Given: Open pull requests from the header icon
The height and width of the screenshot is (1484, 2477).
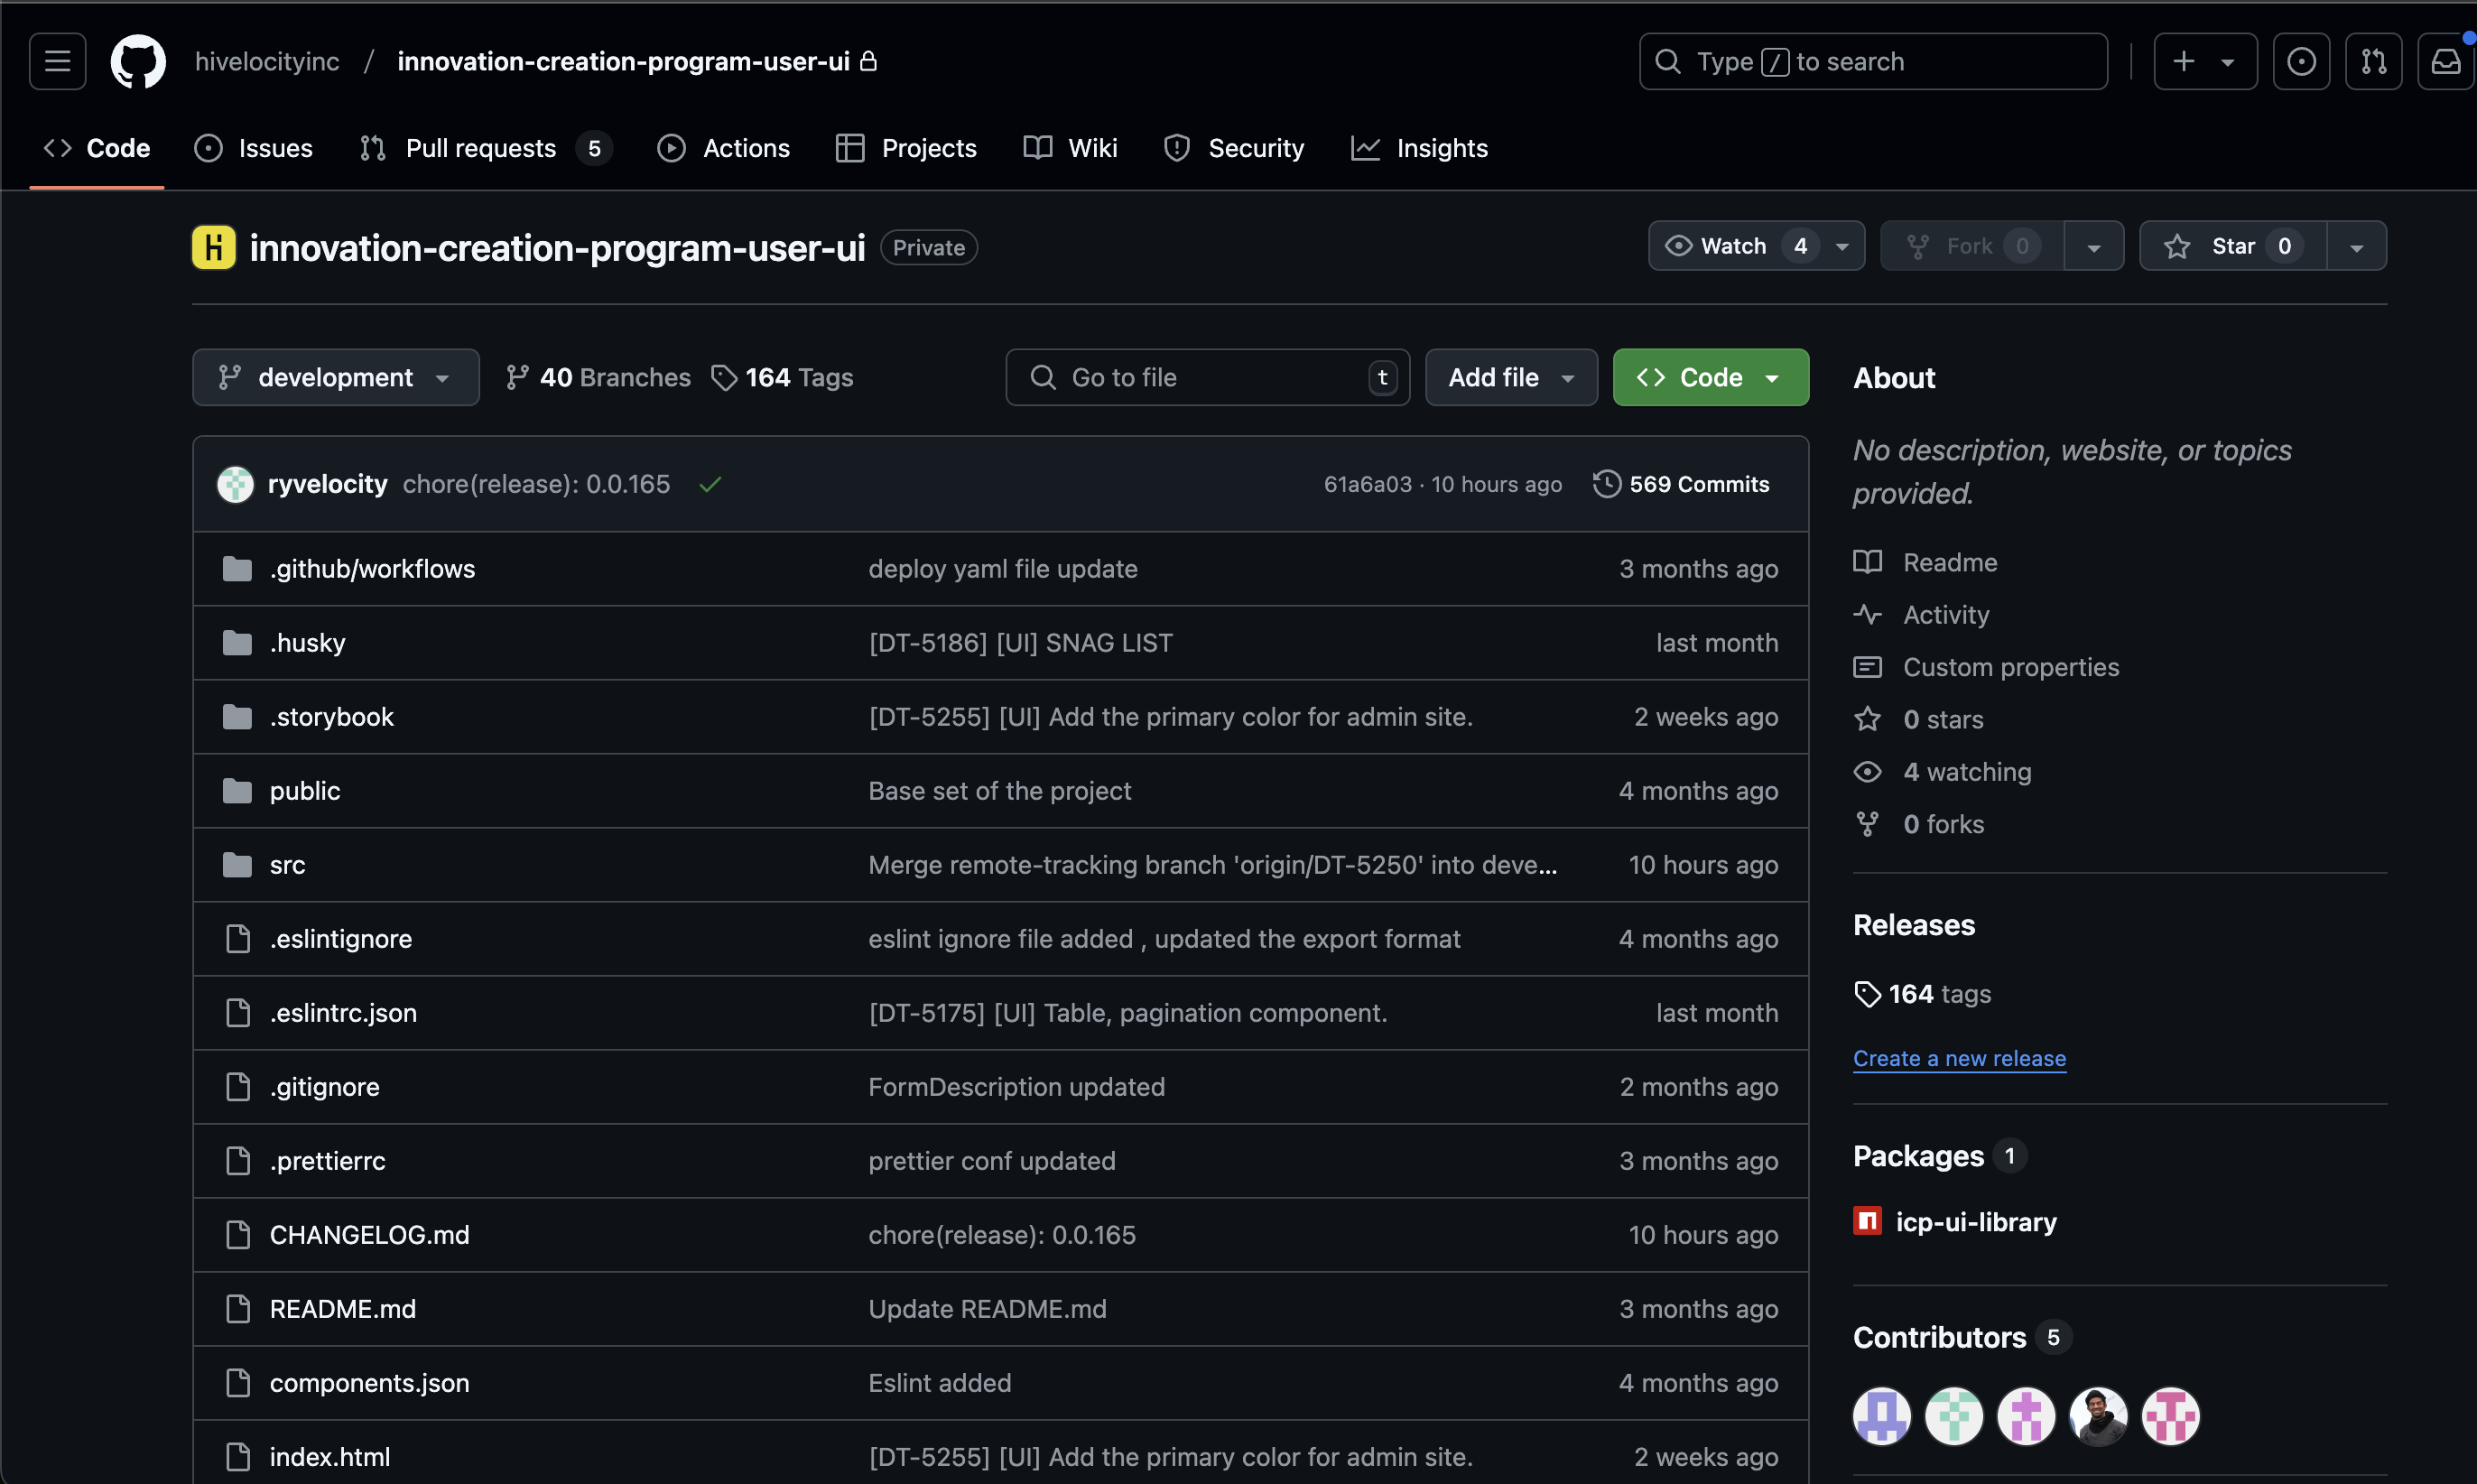Looking at the screenshot, I should coord(2374,61).
